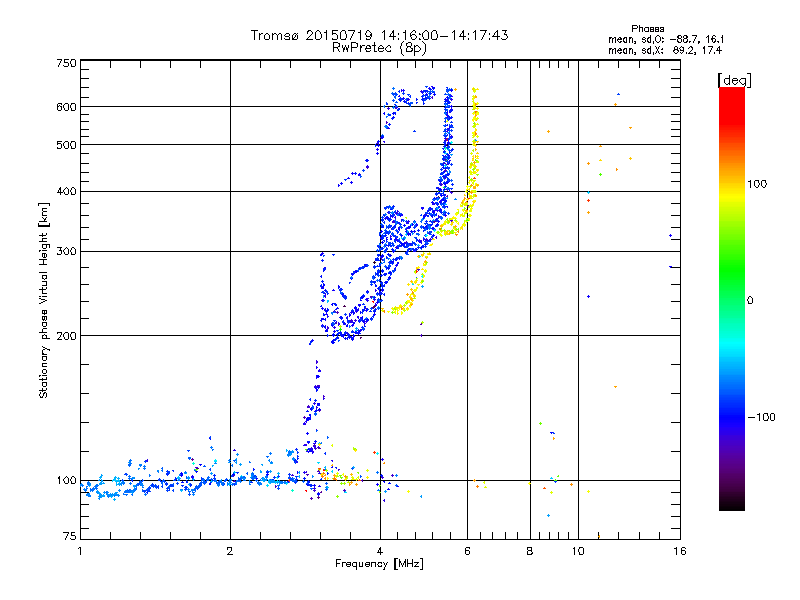Click x-axis tick label '6'
The width and height of the screenshot is (800, 600).
pyautogui.click(x=467, y=551)
